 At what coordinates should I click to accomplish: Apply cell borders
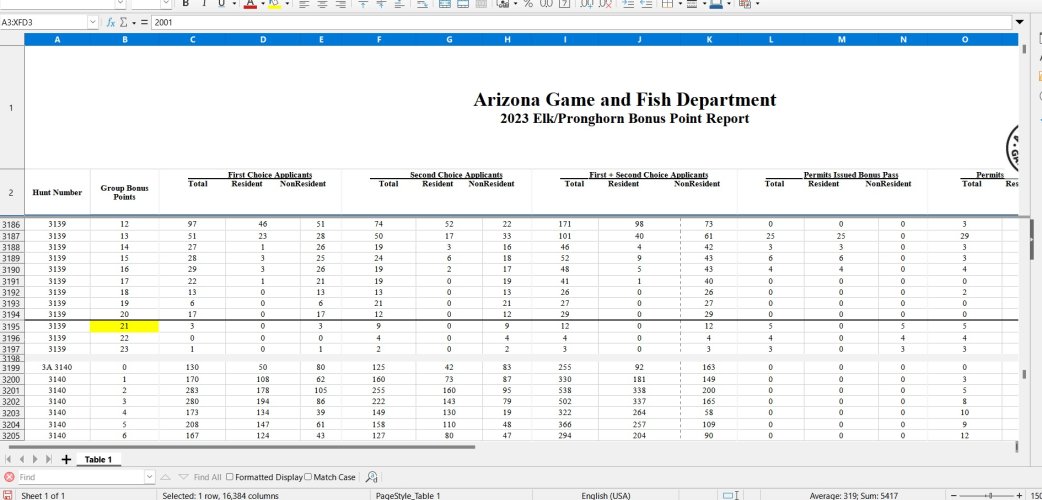[x=667, y=3]
